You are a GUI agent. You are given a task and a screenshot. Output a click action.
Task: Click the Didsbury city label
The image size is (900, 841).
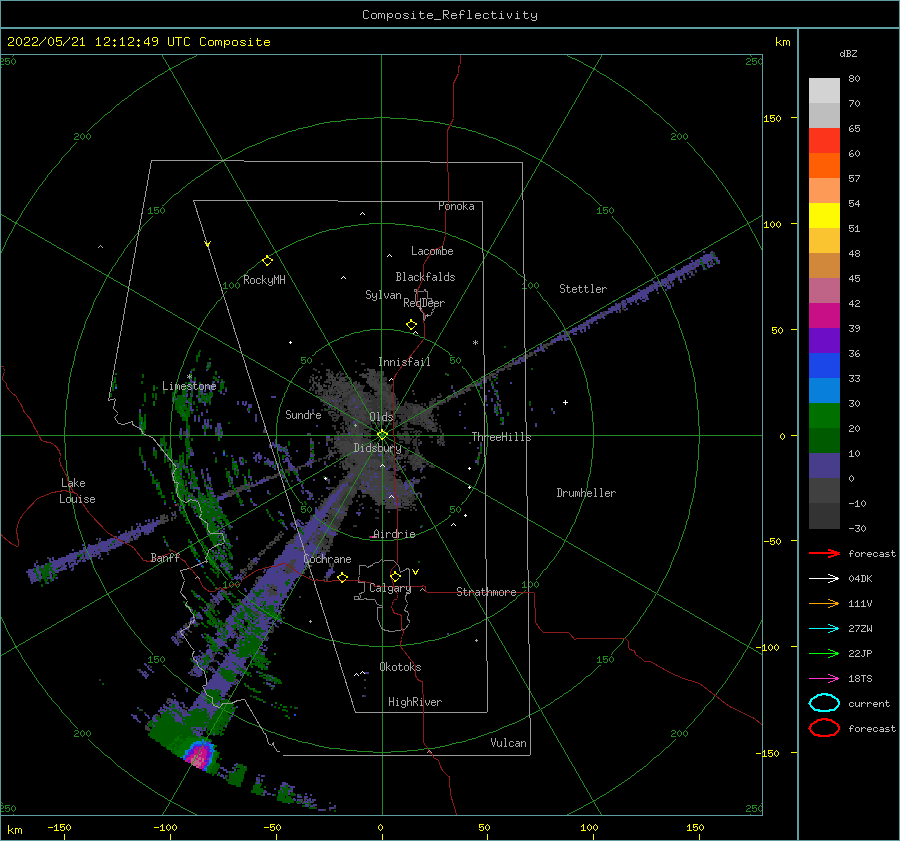click(377, 448)
